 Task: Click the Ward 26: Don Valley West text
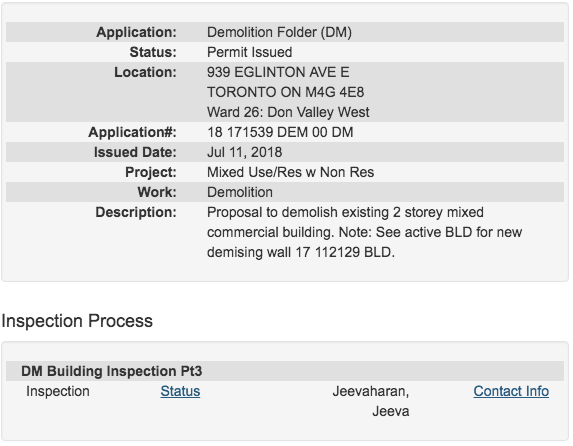pos(288,112)
